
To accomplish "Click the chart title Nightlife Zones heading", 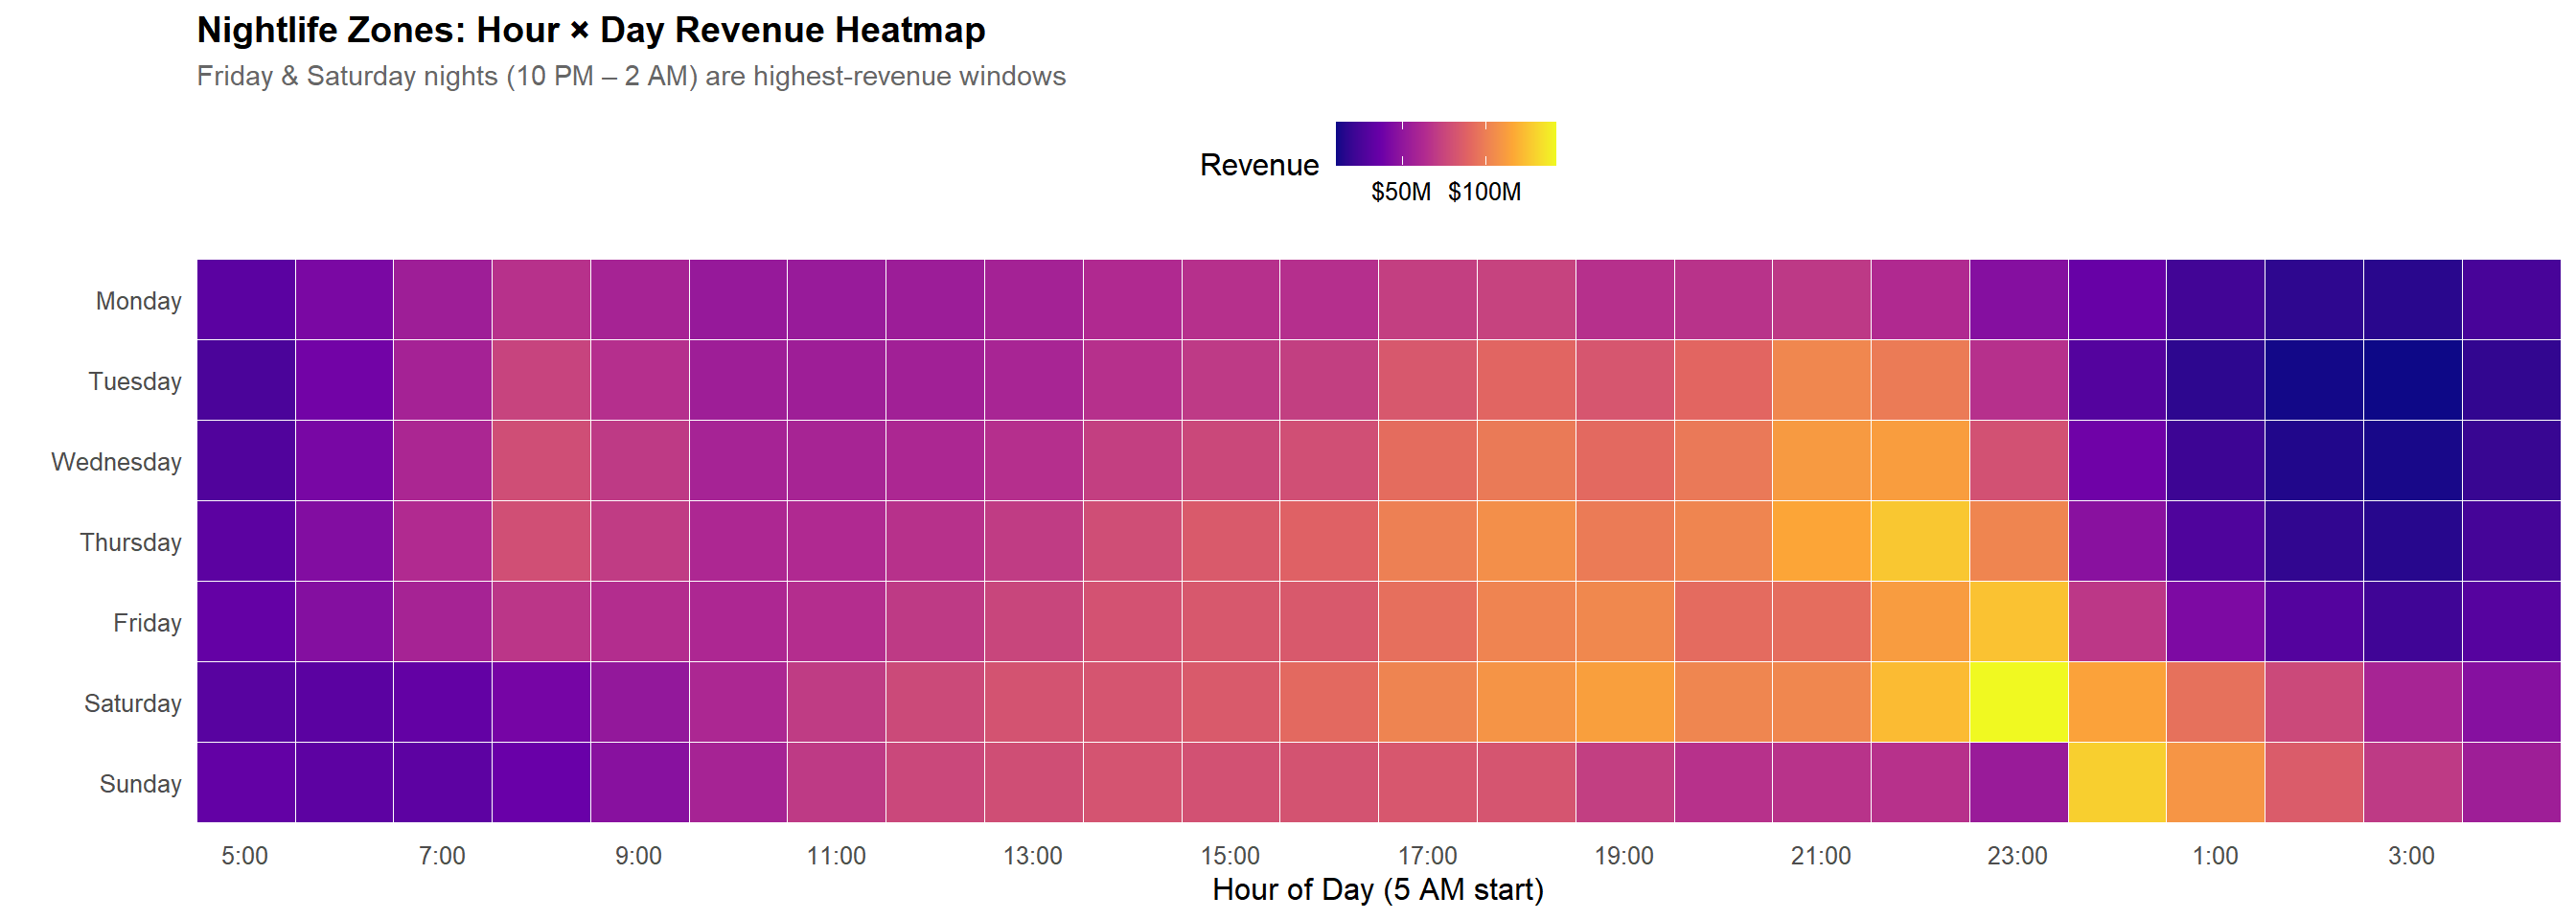I will coord(590,30).
